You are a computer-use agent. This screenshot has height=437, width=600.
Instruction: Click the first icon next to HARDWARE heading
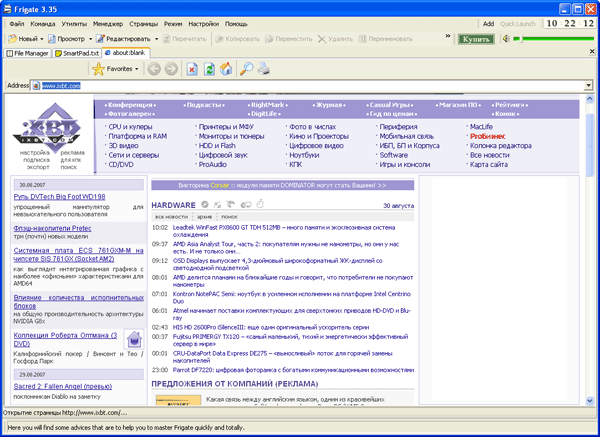[x=205, y=205]
